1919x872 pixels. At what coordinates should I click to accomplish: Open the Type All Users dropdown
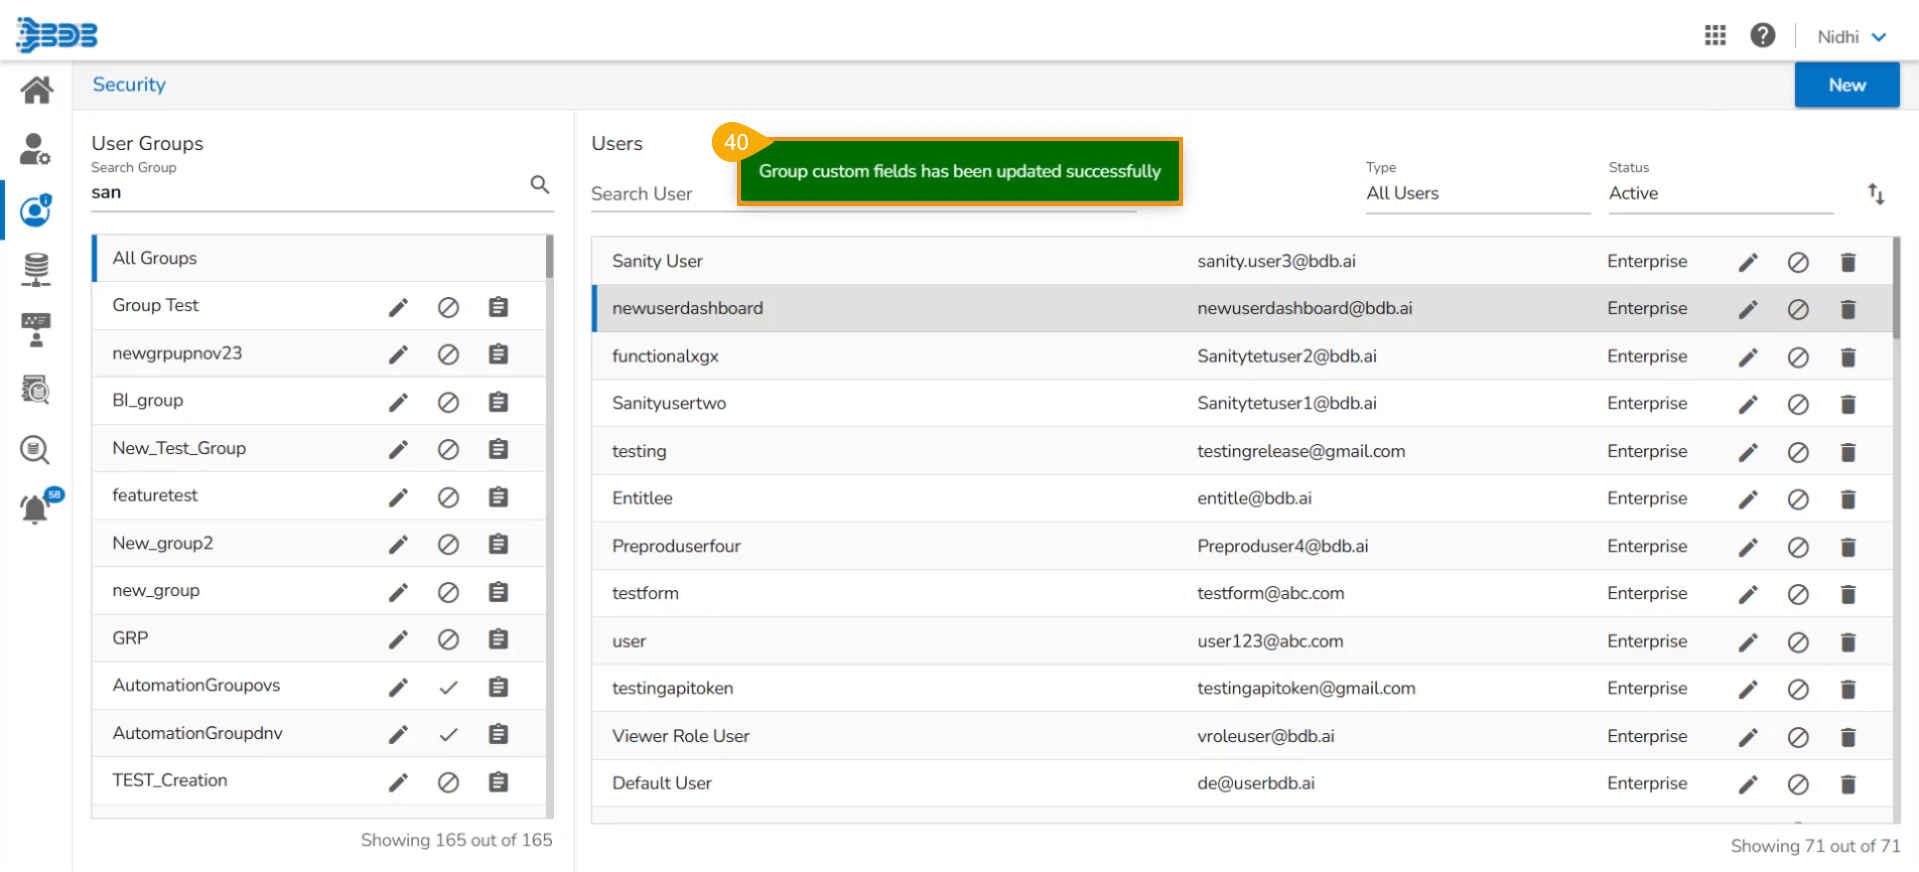1476,194
